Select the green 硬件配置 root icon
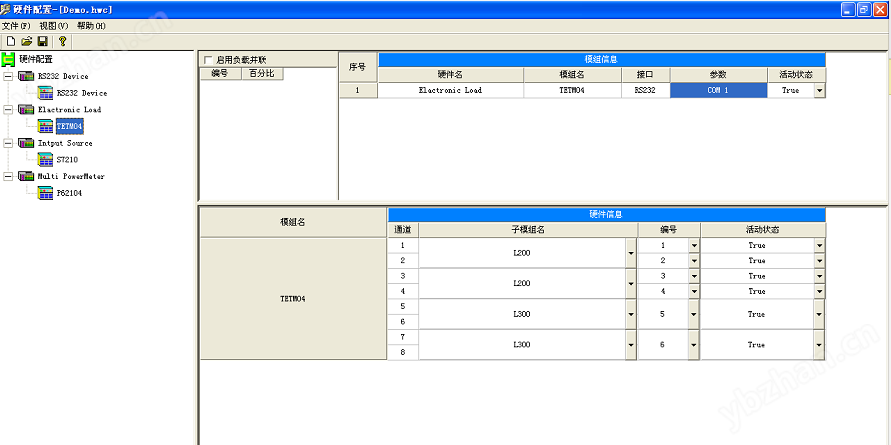The width and height of the screenshot is (891, 445). point(9,59)
